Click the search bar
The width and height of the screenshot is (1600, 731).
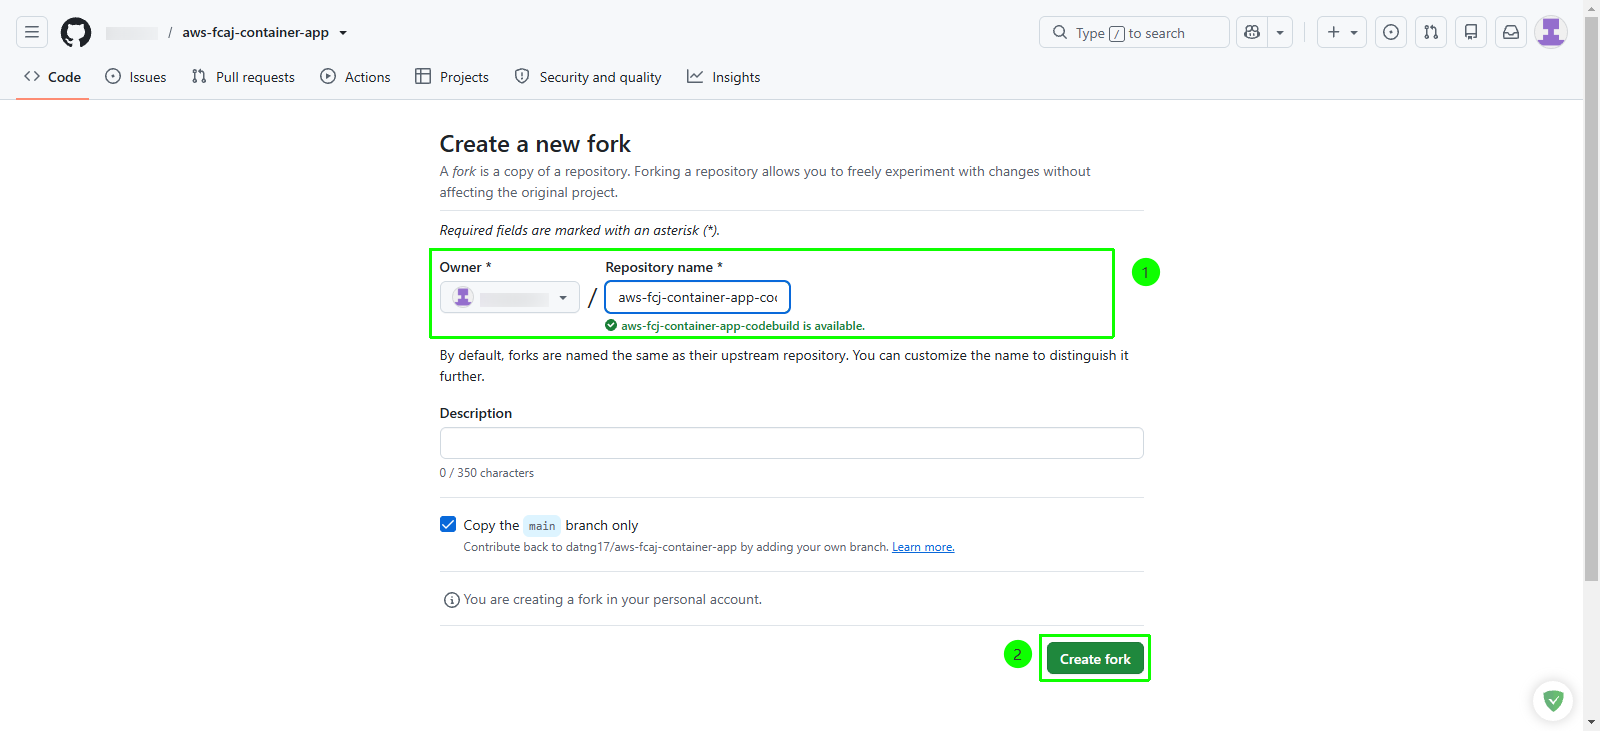pyautogui.click(x=1134, y=32)
